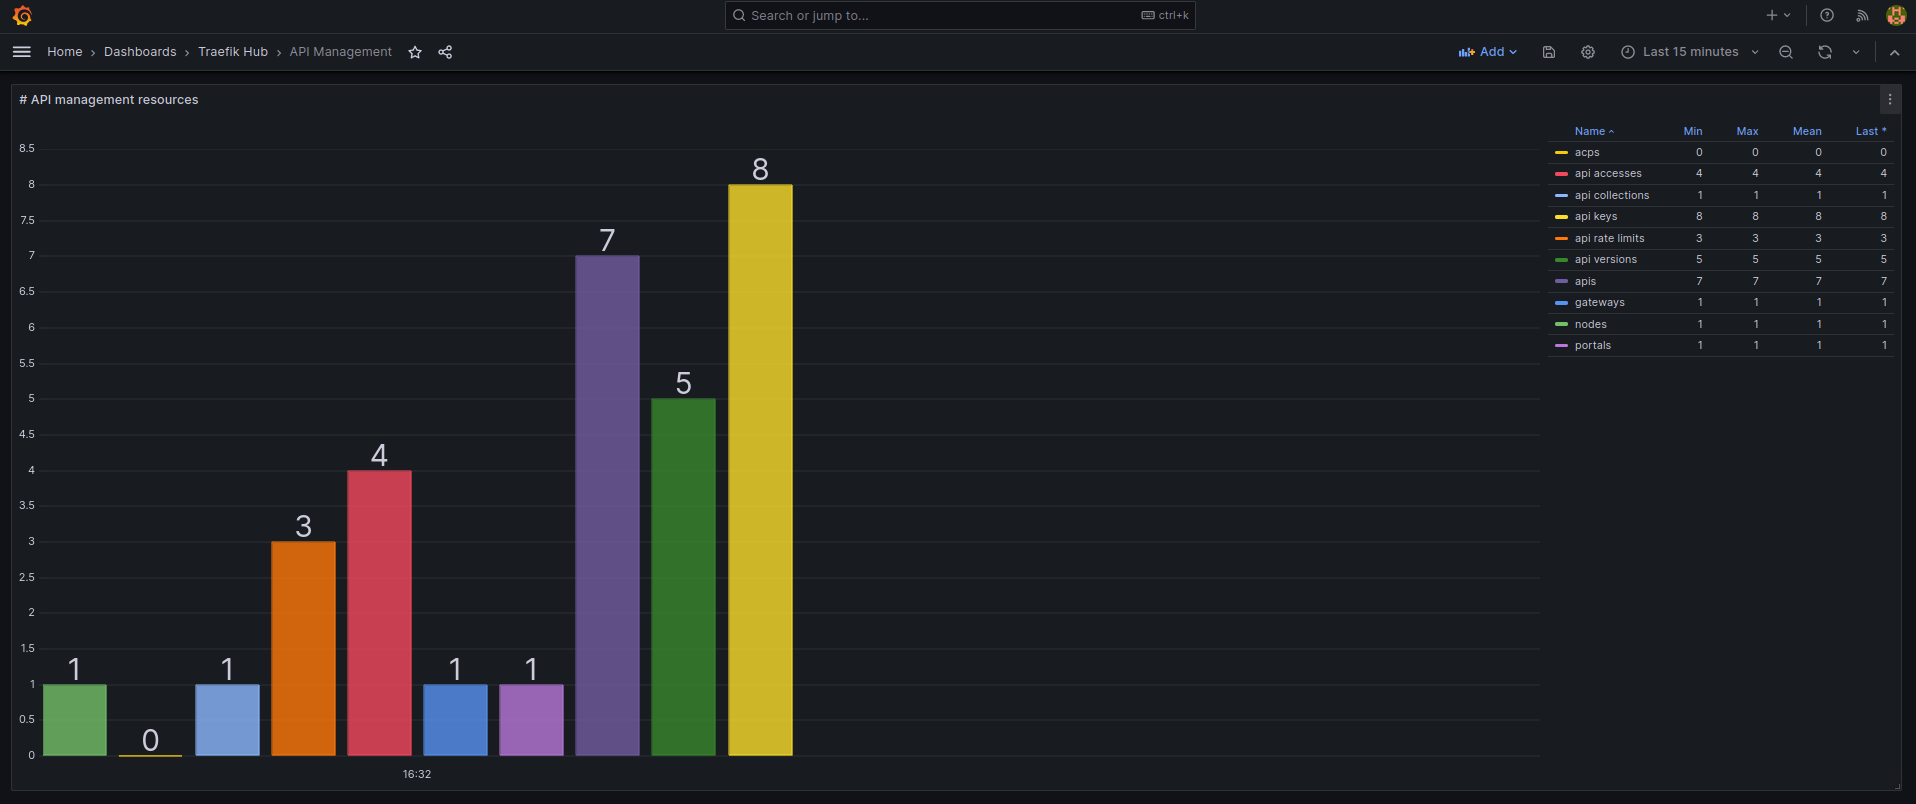Viewport: 1916px width, 804px height.
Task: Toggle the api collections legend series
Action: click(1612, 196)
